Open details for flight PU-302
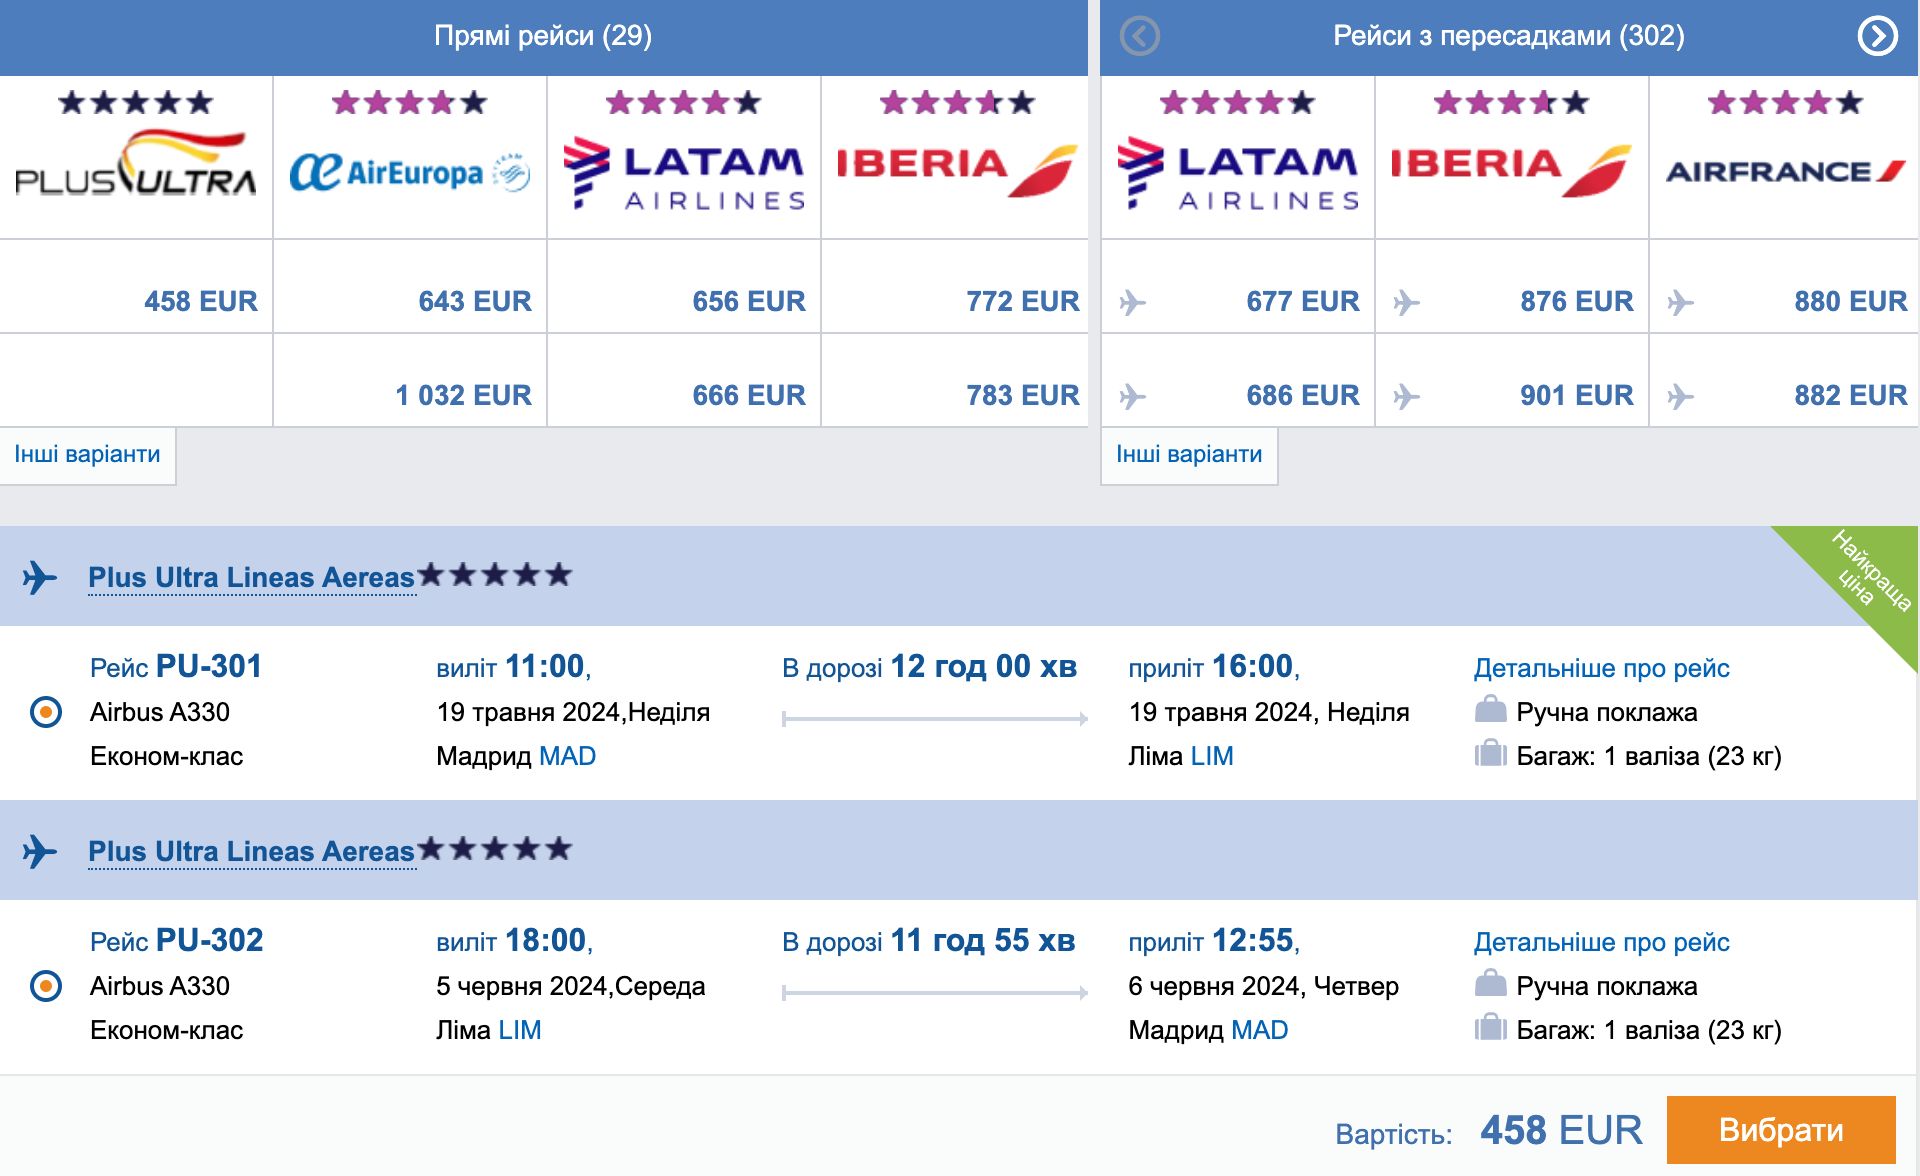The height and width of the screenshot is (1176, 1920). [x=1601, y=942]
